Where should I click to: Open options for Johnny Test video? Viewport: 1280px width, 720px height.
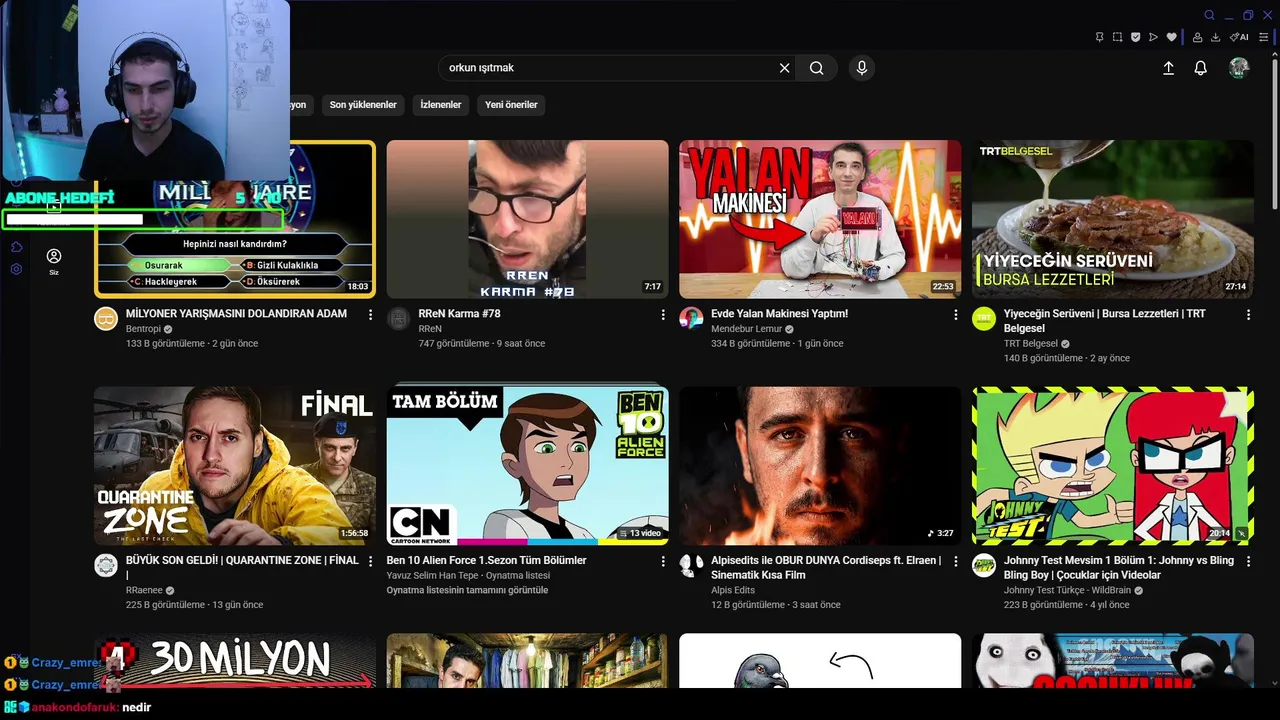[1248, 561]
